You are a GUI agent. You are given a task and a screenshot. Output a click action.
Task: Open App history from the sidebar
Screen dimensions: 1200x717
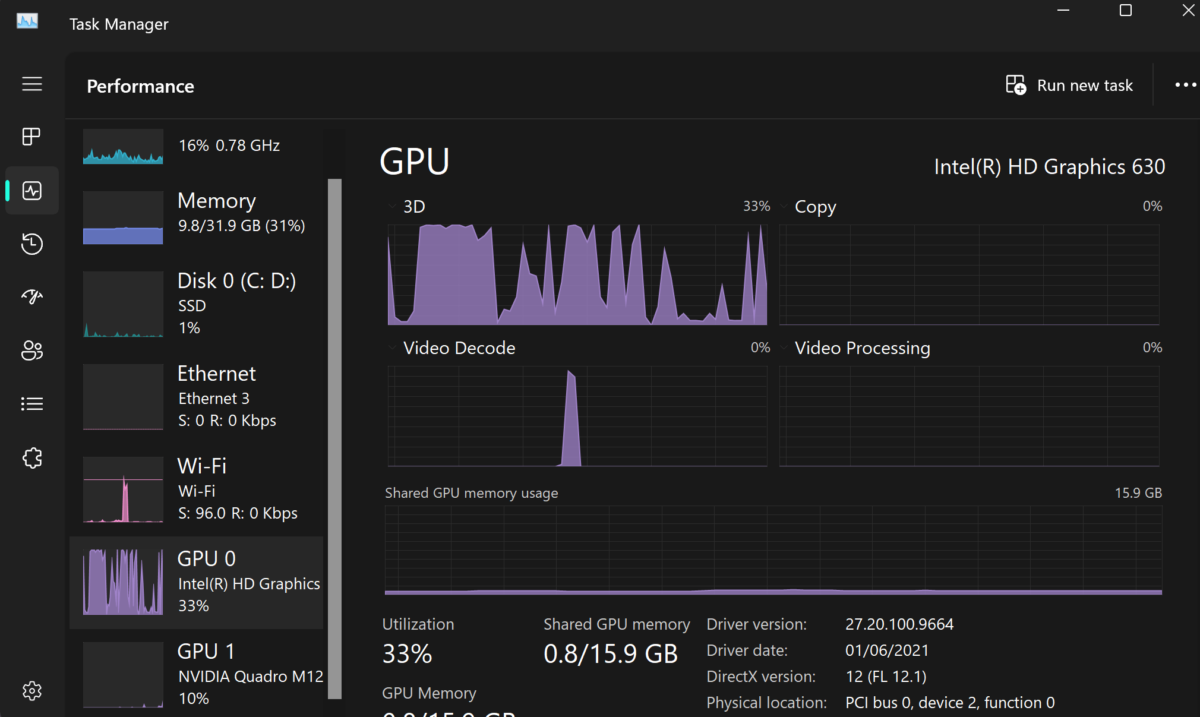31,244
